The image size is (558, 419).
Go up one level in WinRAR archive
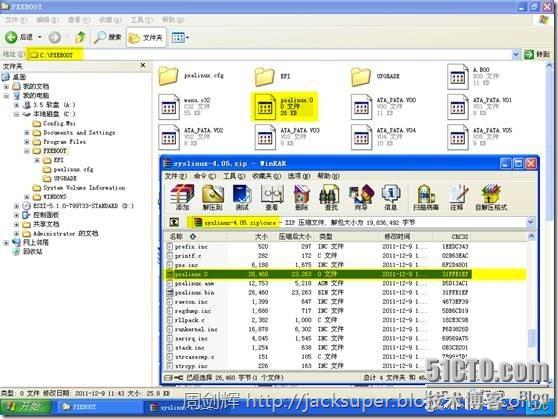[x=174, y=222]
